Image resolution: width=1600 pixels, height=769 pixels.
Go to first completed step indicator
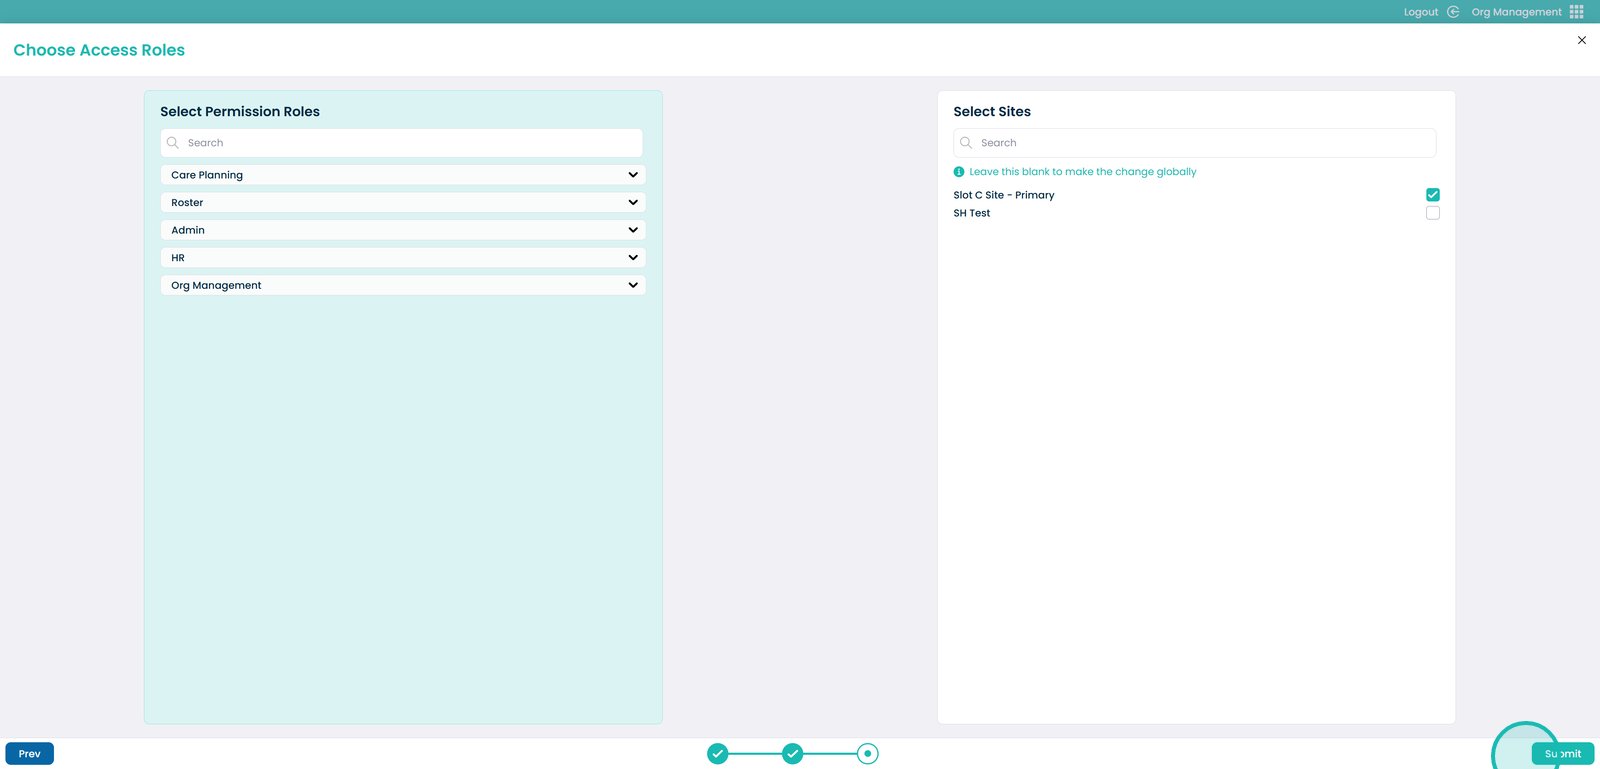point(718,754)
